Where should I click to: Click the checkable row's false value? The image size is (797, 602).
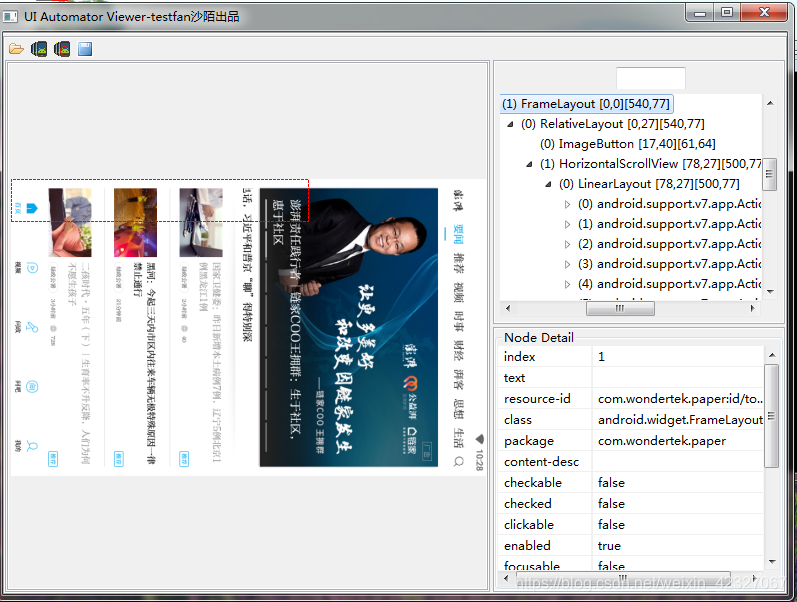678,483
